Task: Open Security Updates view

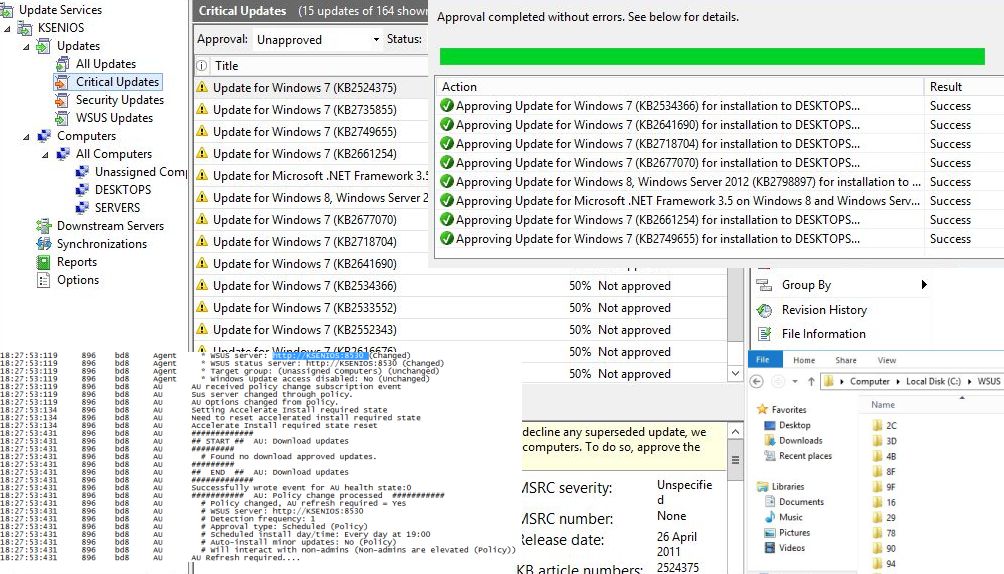Action: (x=120, y=100)
